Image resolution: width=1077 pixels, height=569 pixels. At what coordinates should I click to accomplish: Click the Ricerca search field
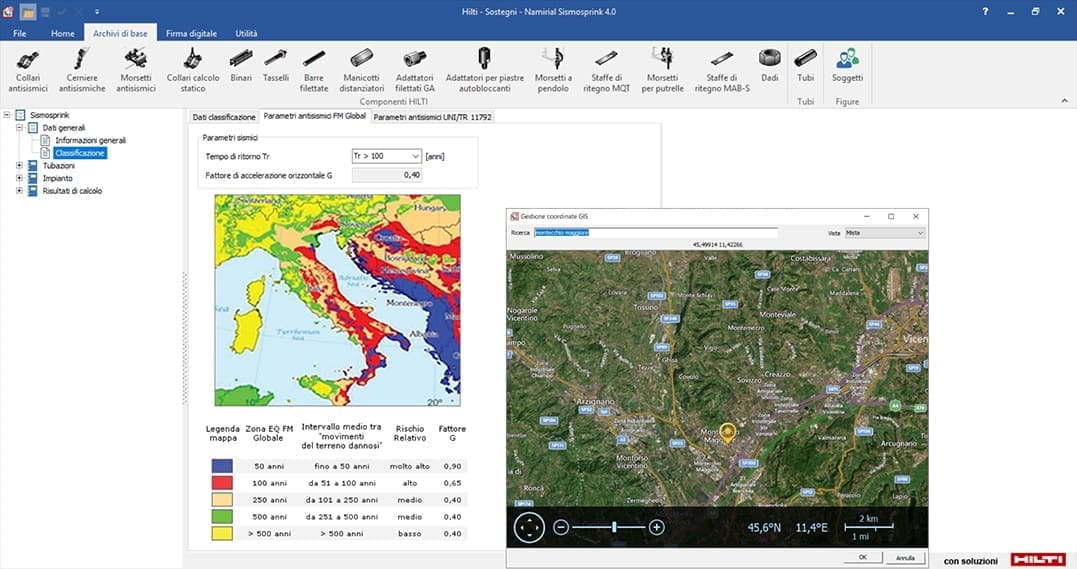(655, 233)
